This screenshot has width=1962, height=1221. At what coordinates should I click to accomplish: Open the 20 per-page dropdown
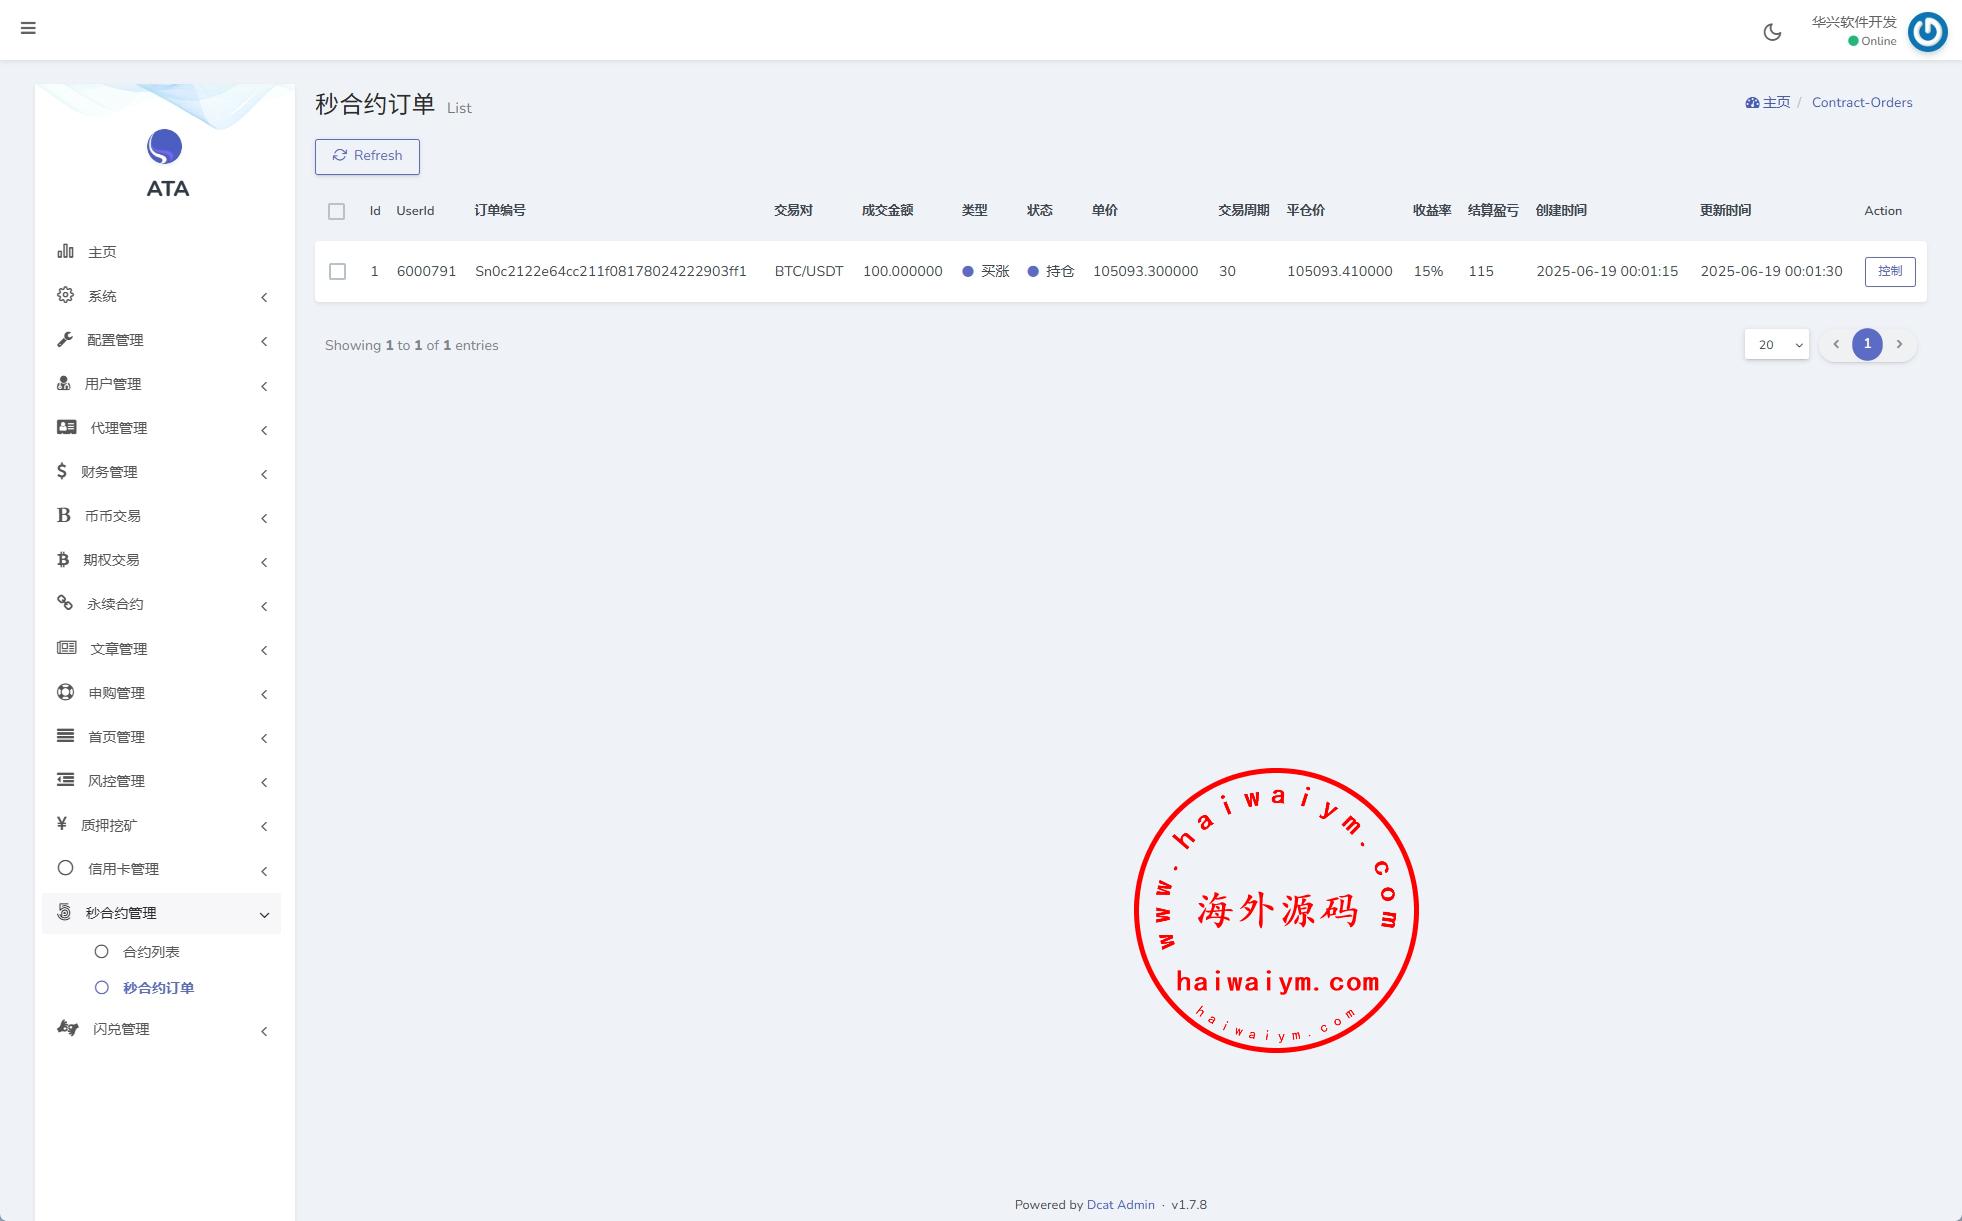coord(1776,344)
